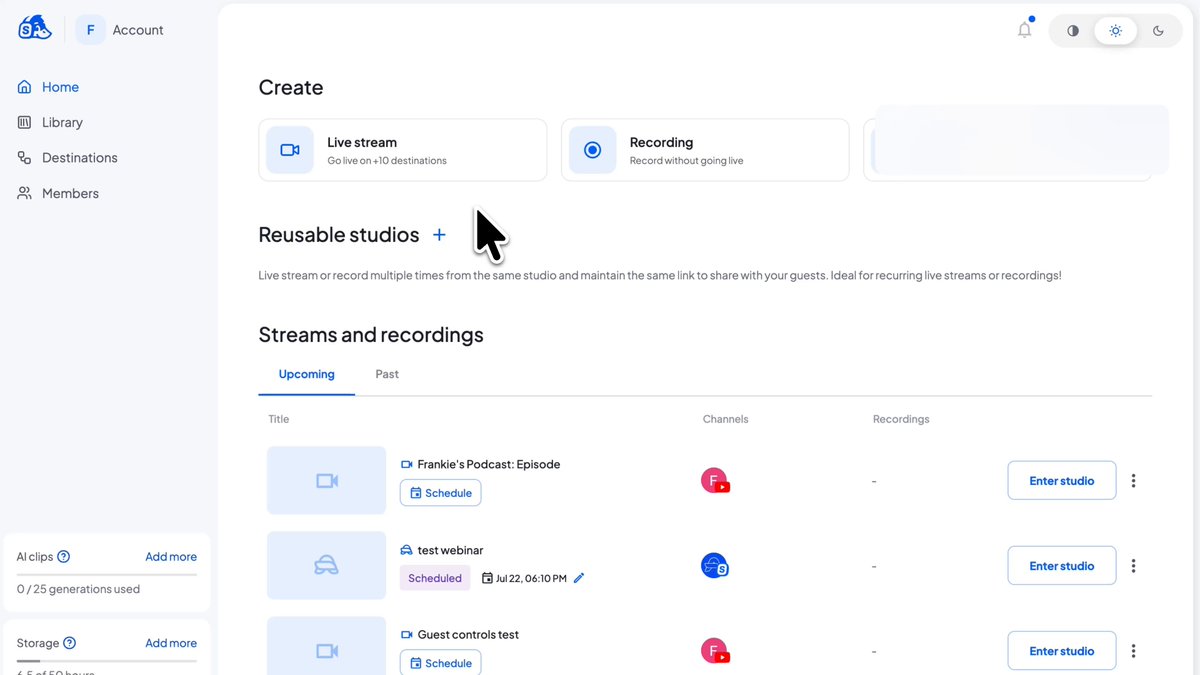The height and width of the screenshot is (675, 1200).
Task: Click the Channels column header
Action: tap(726, 419)
